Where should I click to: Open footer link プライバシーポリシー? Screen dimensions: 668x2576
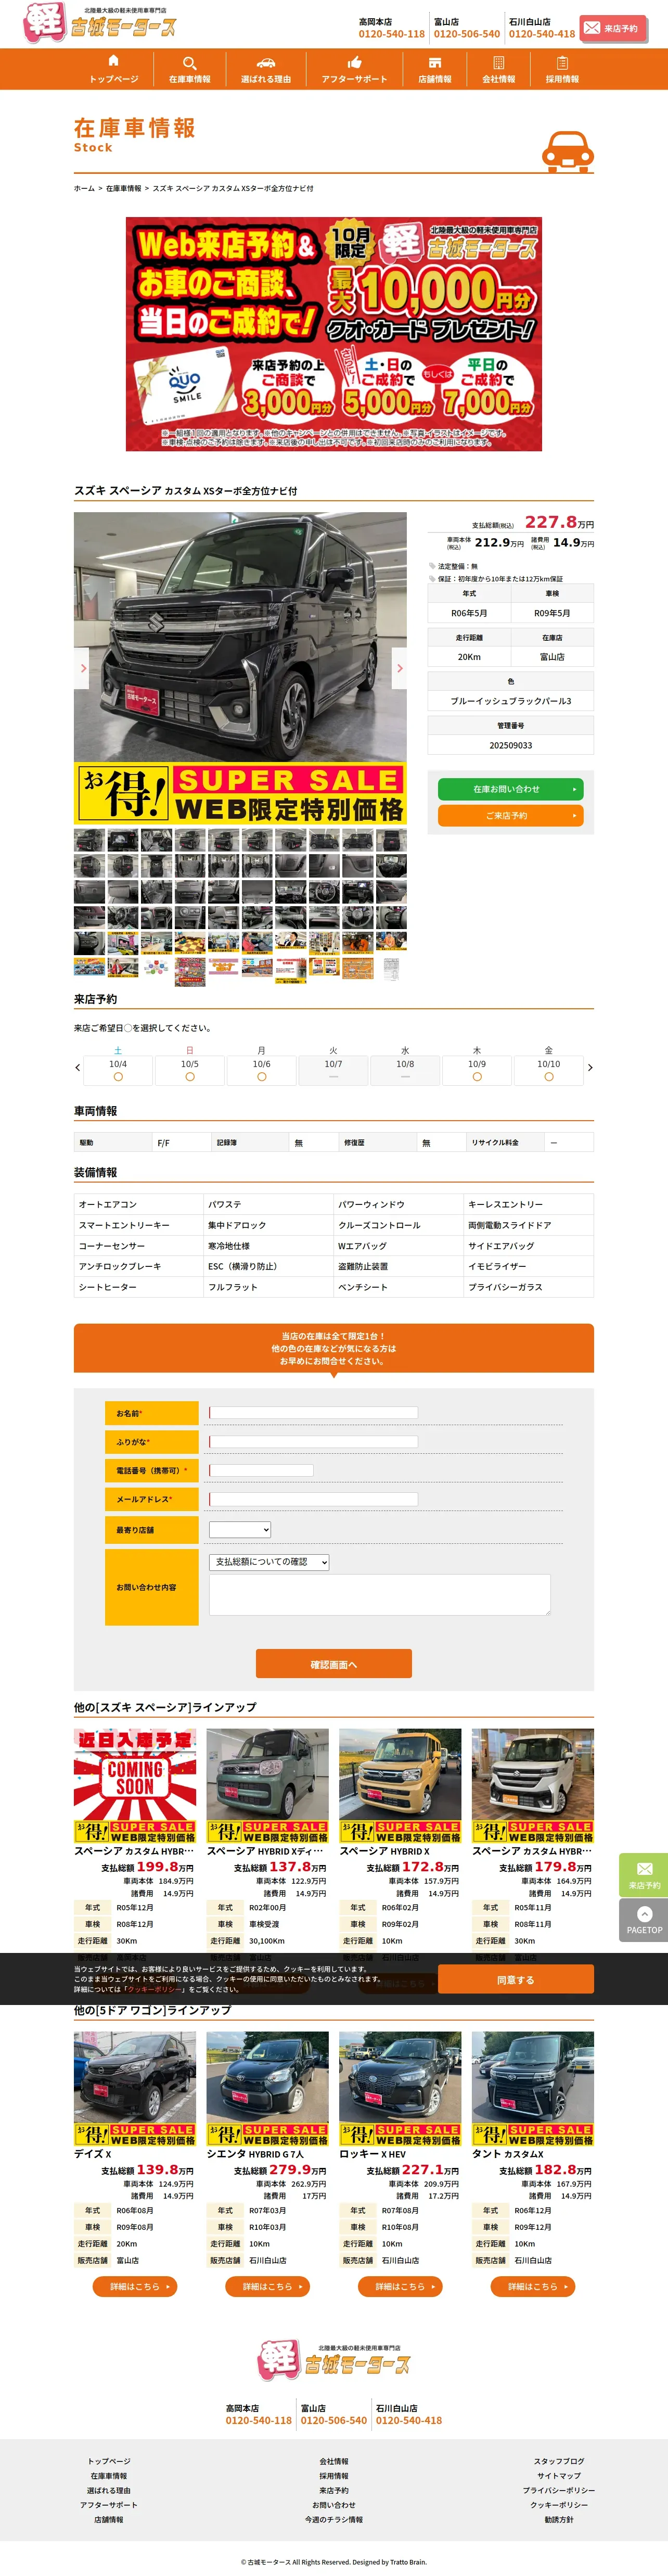[559, 2491]
